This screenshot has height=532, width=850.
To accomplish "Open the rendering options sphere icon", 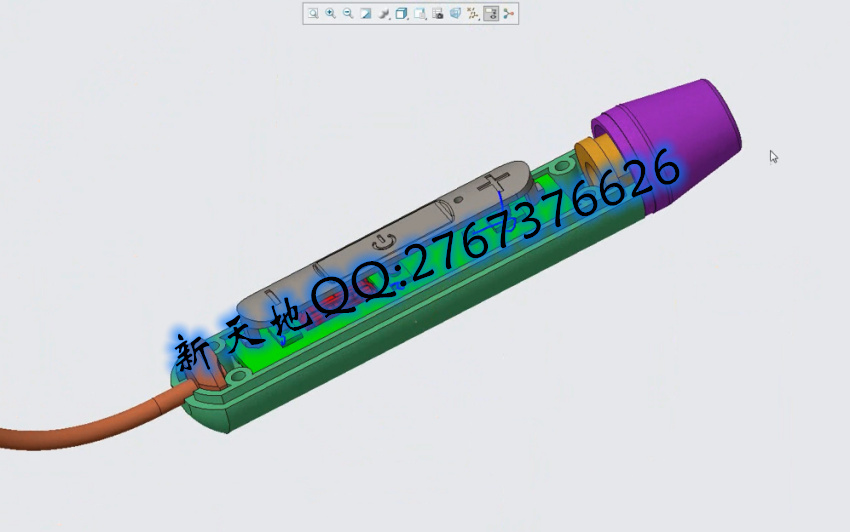I will [384, 14].
